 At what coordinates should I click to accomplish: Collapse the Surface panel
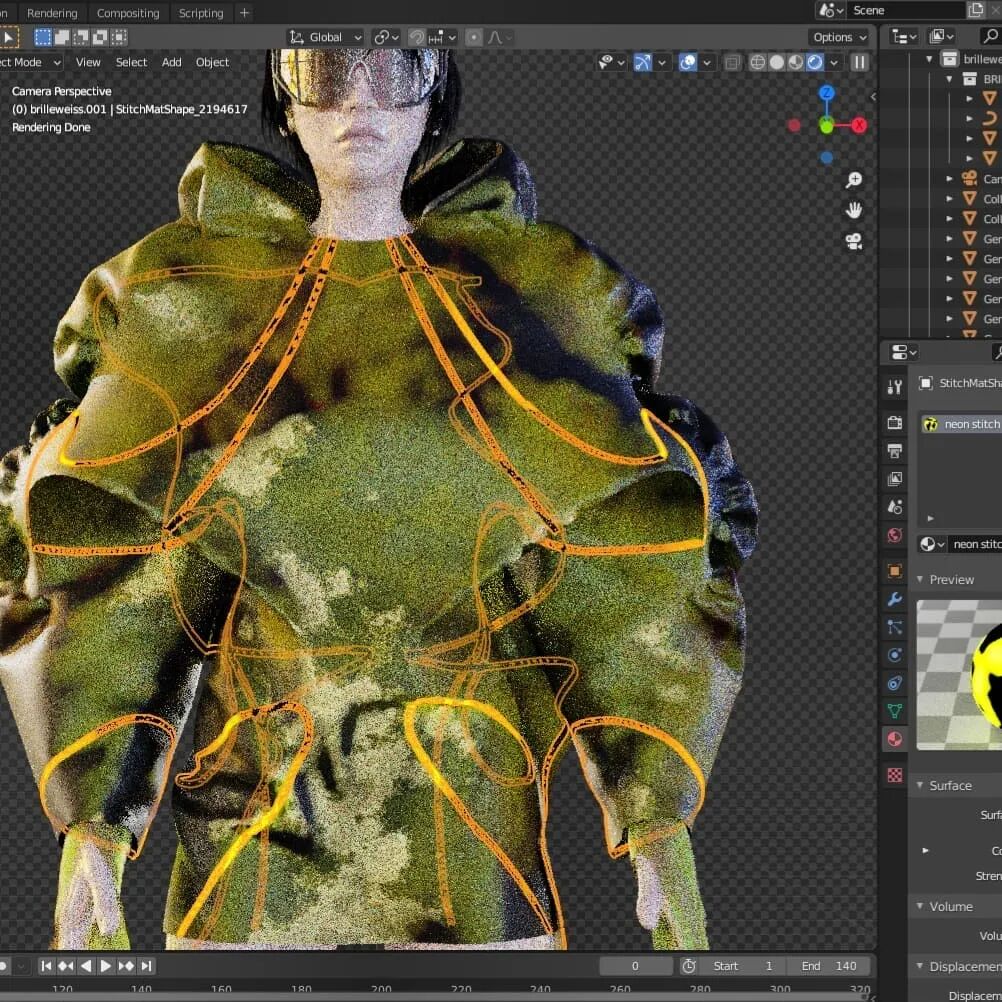click(x=920, y=785)
